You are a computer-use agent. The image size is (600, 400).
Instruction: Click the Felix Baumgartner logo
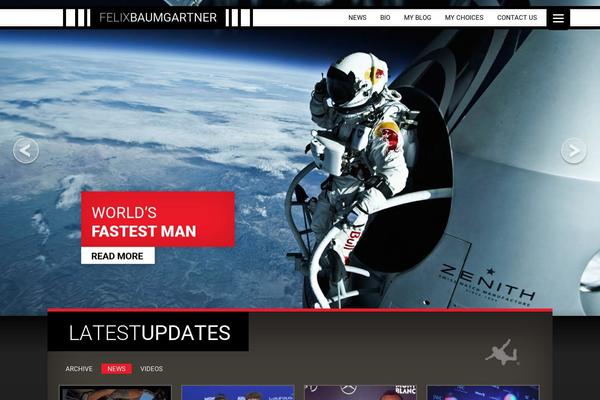pyautogui.click(x=158, y=18)
